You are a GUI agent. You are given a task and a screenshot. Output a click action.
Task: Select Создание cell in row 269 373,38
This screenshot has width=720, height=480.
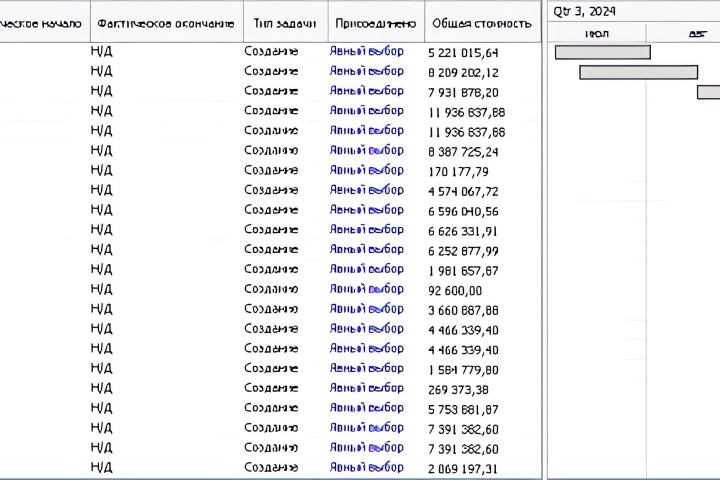tap(271, 388)
